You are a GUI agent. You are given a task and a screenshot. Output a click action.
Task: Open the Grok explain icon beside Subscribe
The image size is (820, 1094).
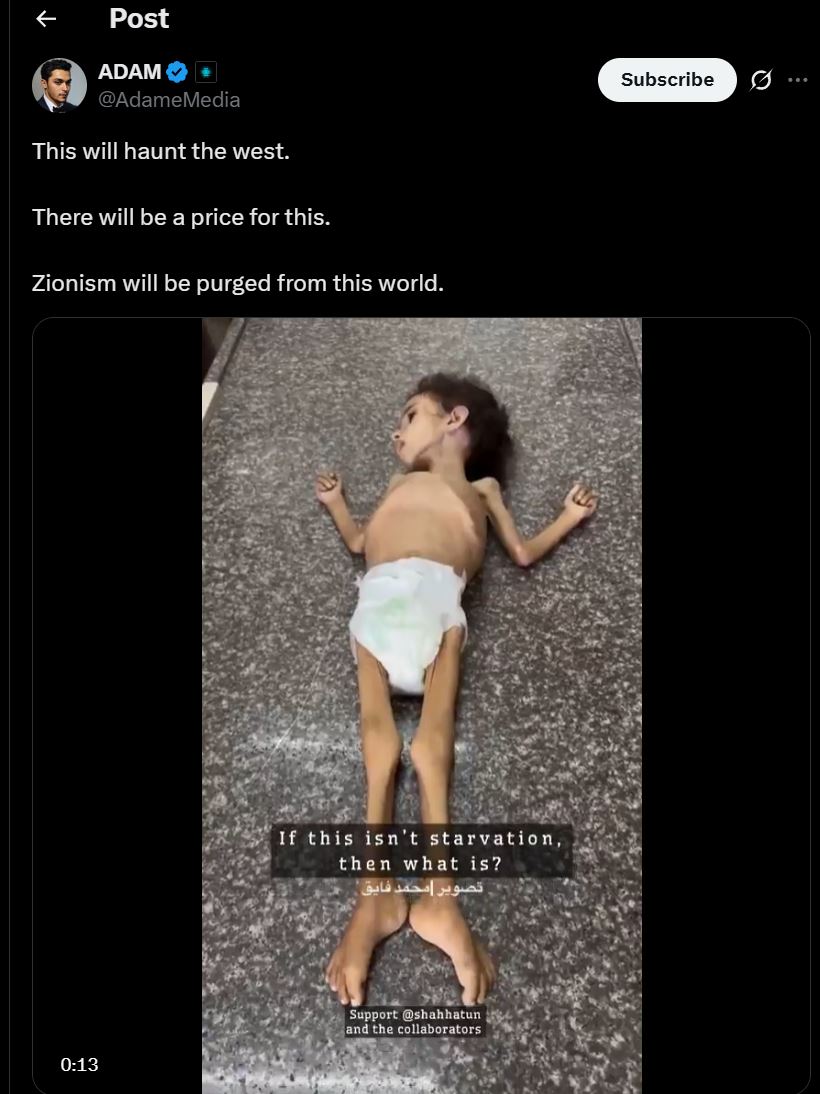tap(761, 80)
